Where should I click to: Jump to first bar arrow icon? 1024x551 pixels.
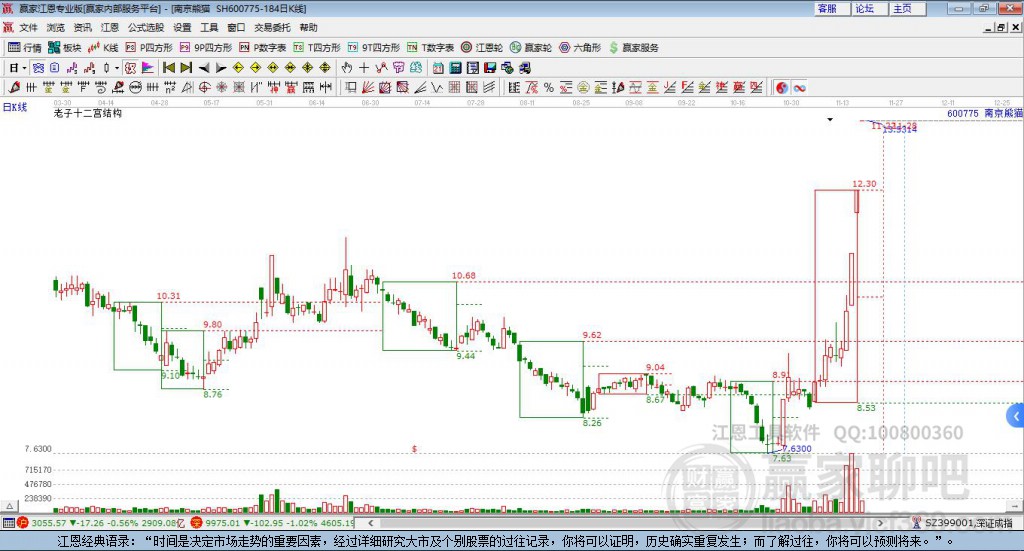coord(168,68)
